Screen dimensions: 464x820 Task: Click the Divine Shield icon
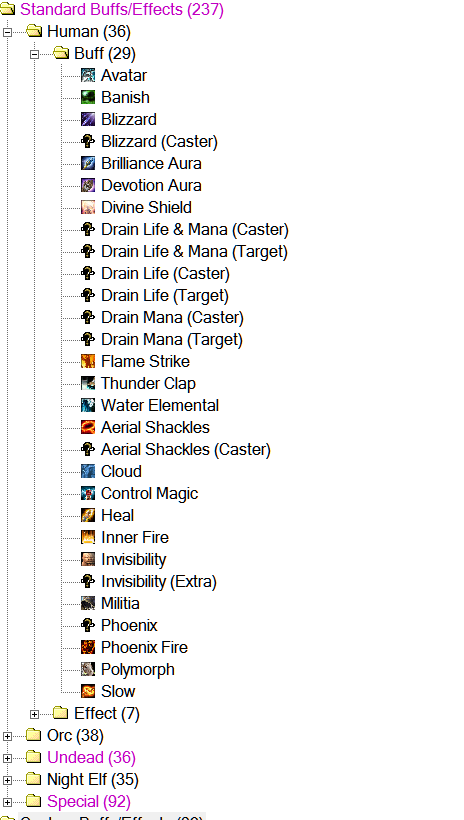pyautogui.click(x=88, y=207)
